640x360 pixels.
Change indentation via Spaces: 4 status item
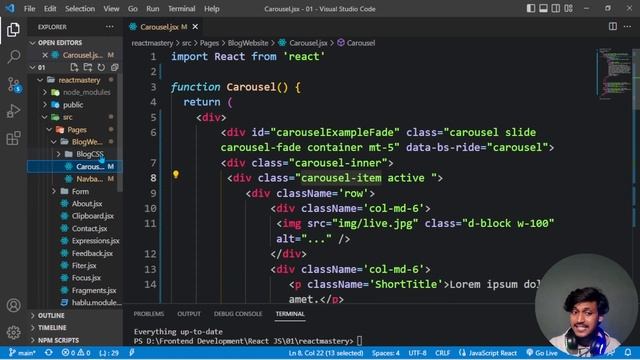tap(385, 353)
